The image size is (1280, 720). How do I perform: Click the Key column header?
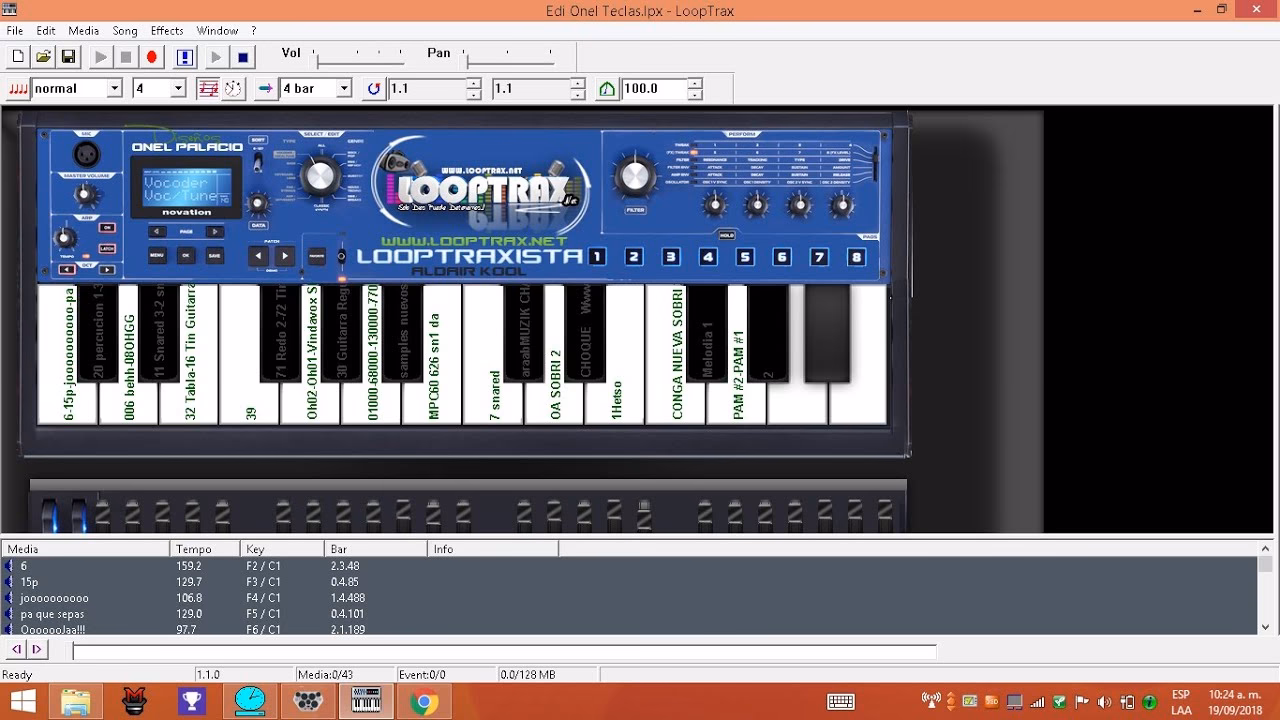tap(283, 549)
